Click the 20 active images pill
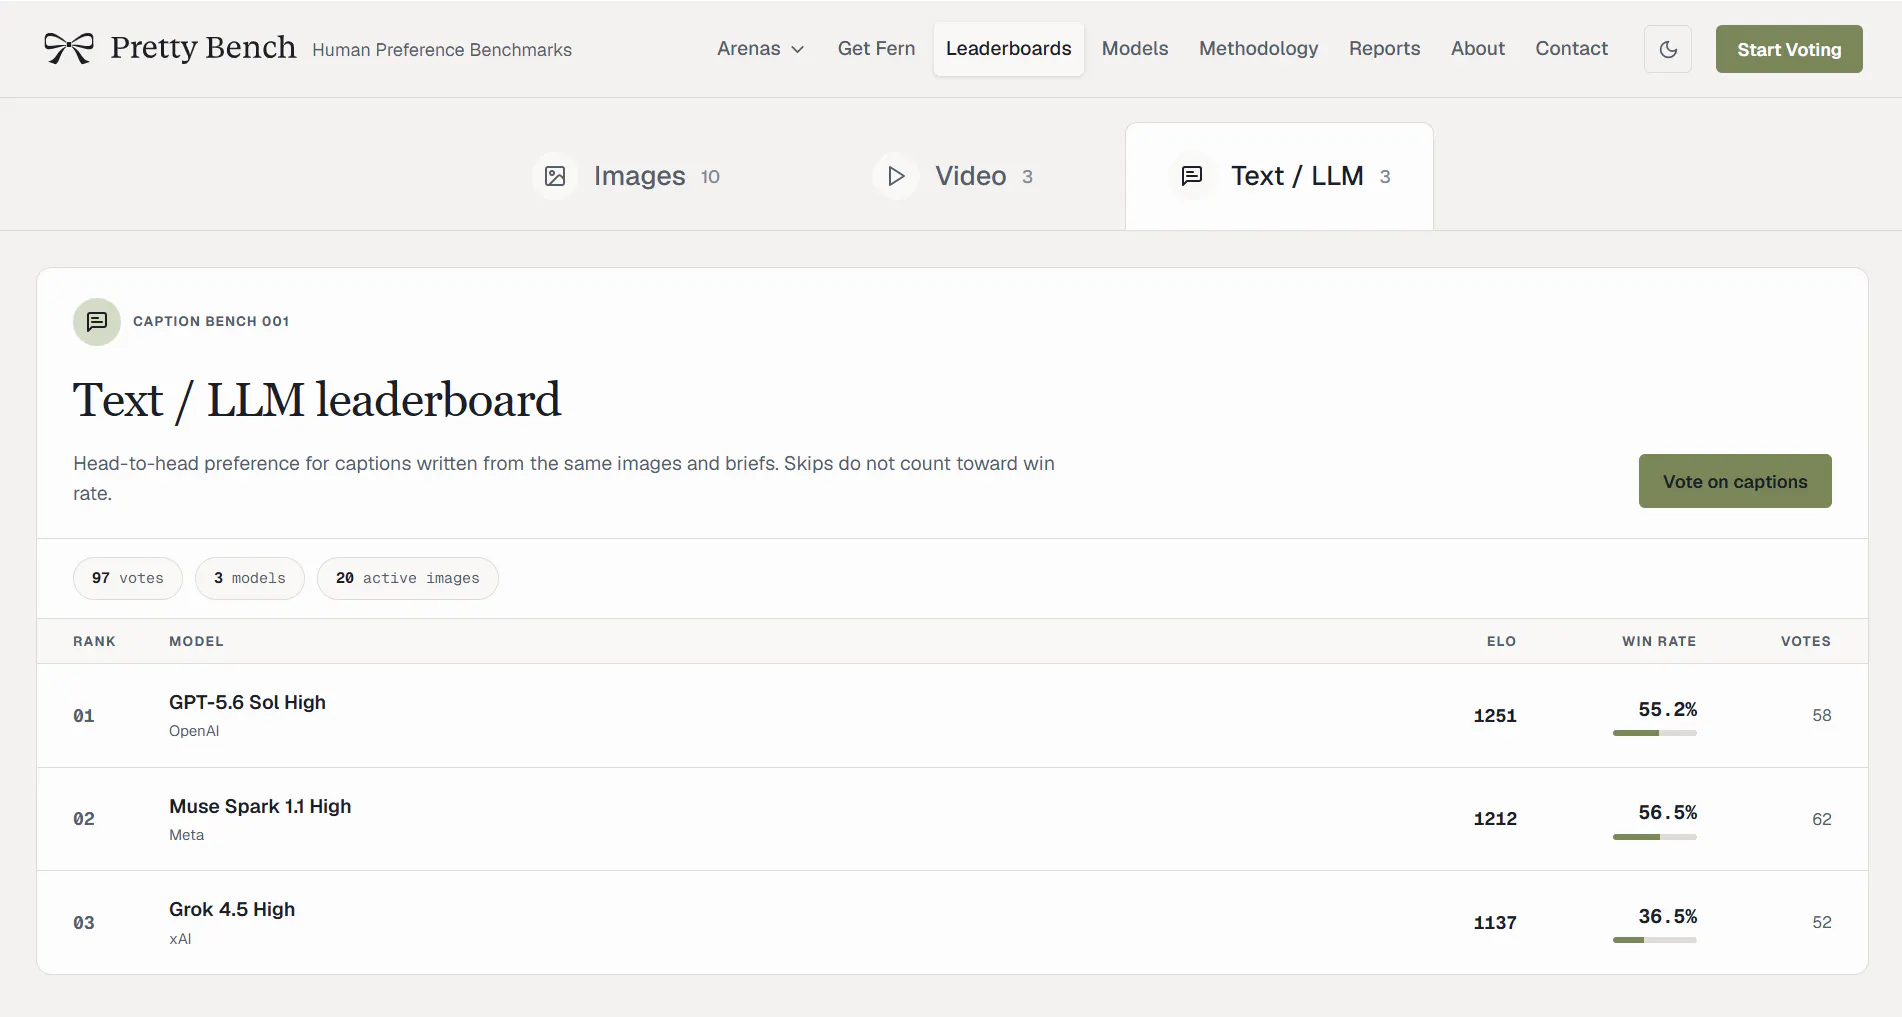Viewport: 1902px width, 1017px height. click(408, 578)
